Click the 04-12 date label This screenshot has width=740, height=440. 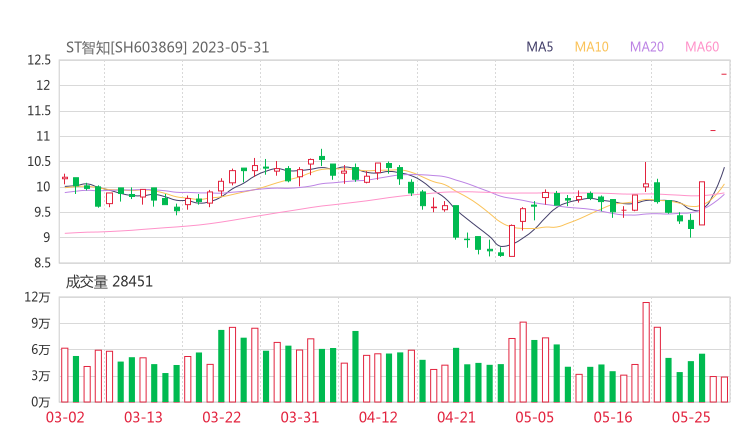coord(378,417)
